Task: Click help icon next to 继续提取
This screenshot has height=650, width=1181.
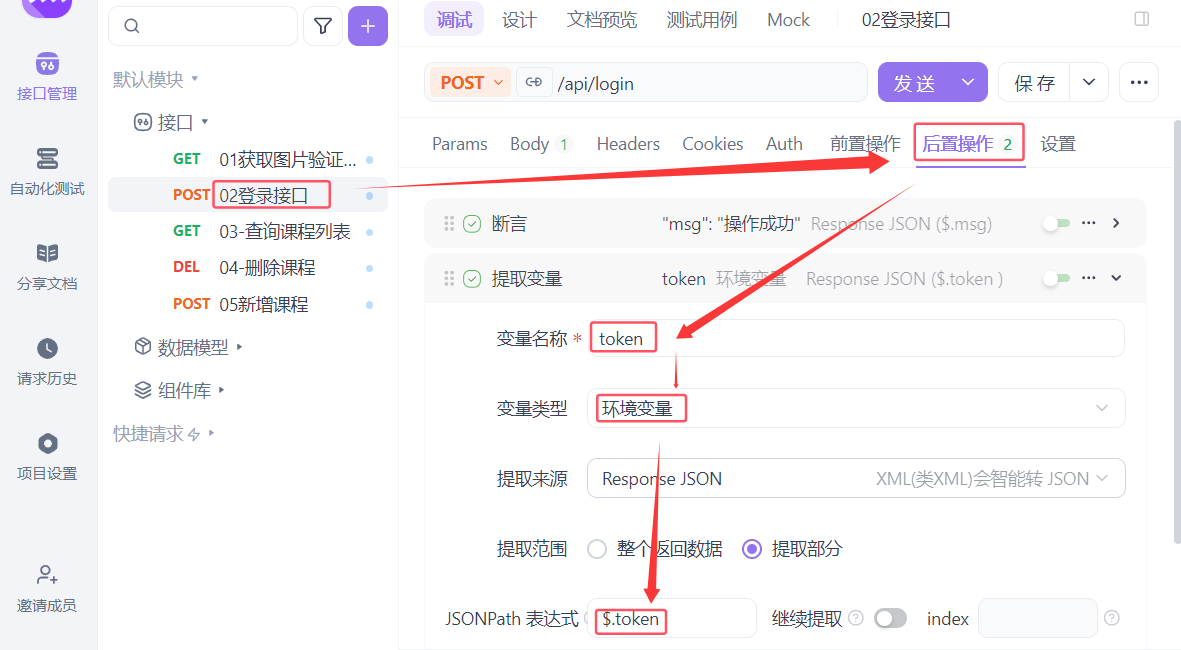Action: 856,618
